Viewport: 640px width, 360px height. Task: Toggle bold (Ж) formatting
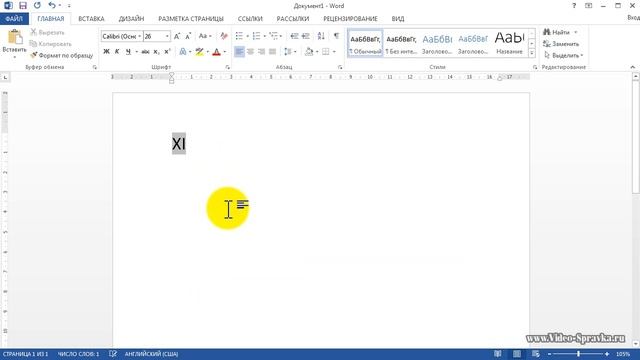[107, 51]
